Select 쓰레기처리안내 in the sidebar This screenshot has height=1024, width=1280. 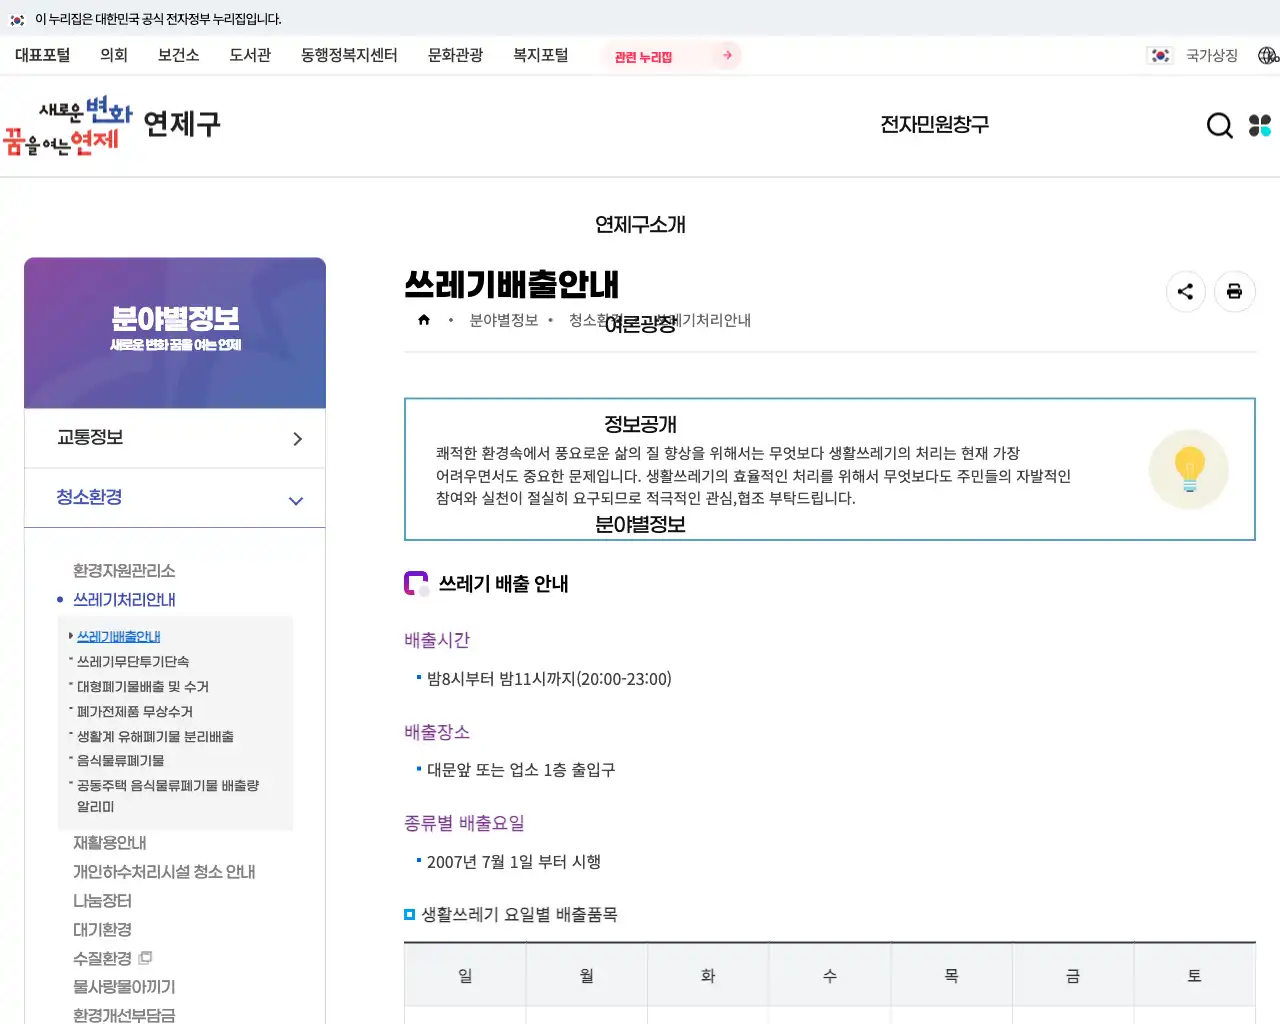[123, 599]
